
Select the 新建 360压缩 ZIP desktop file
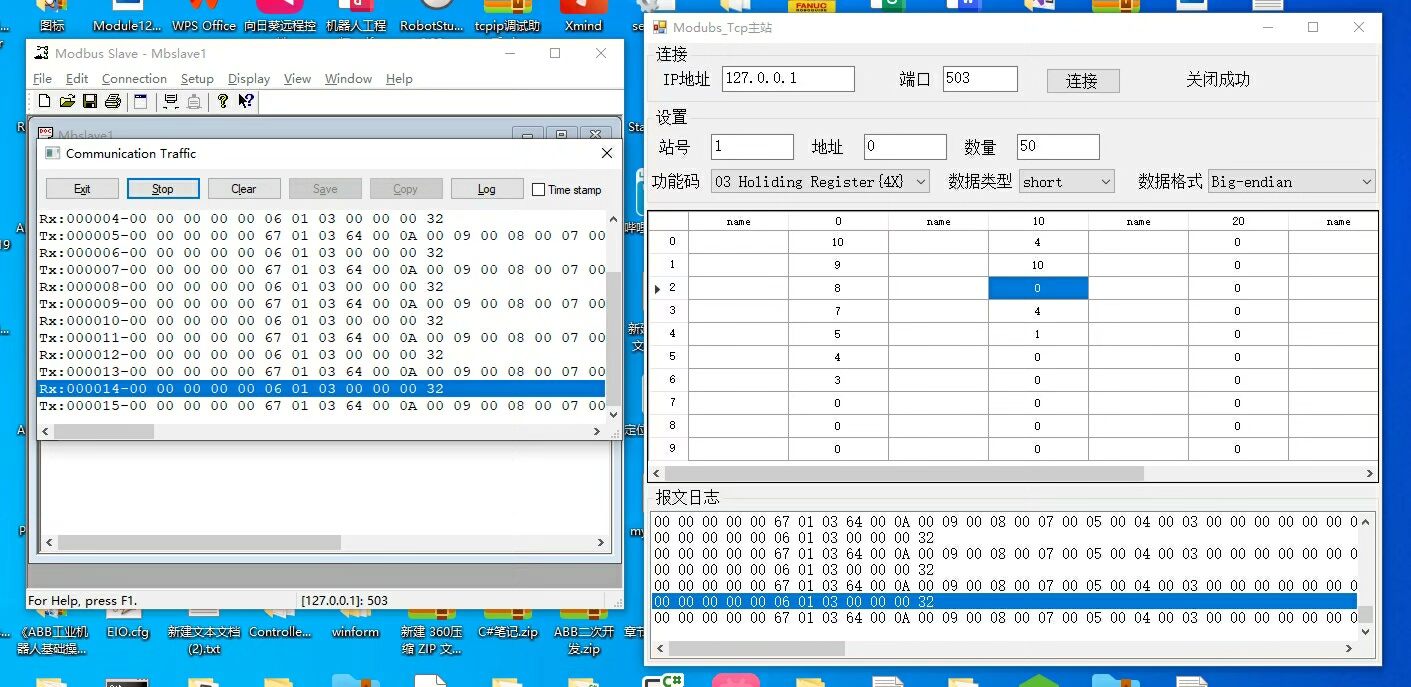click(x=431, y=632)
